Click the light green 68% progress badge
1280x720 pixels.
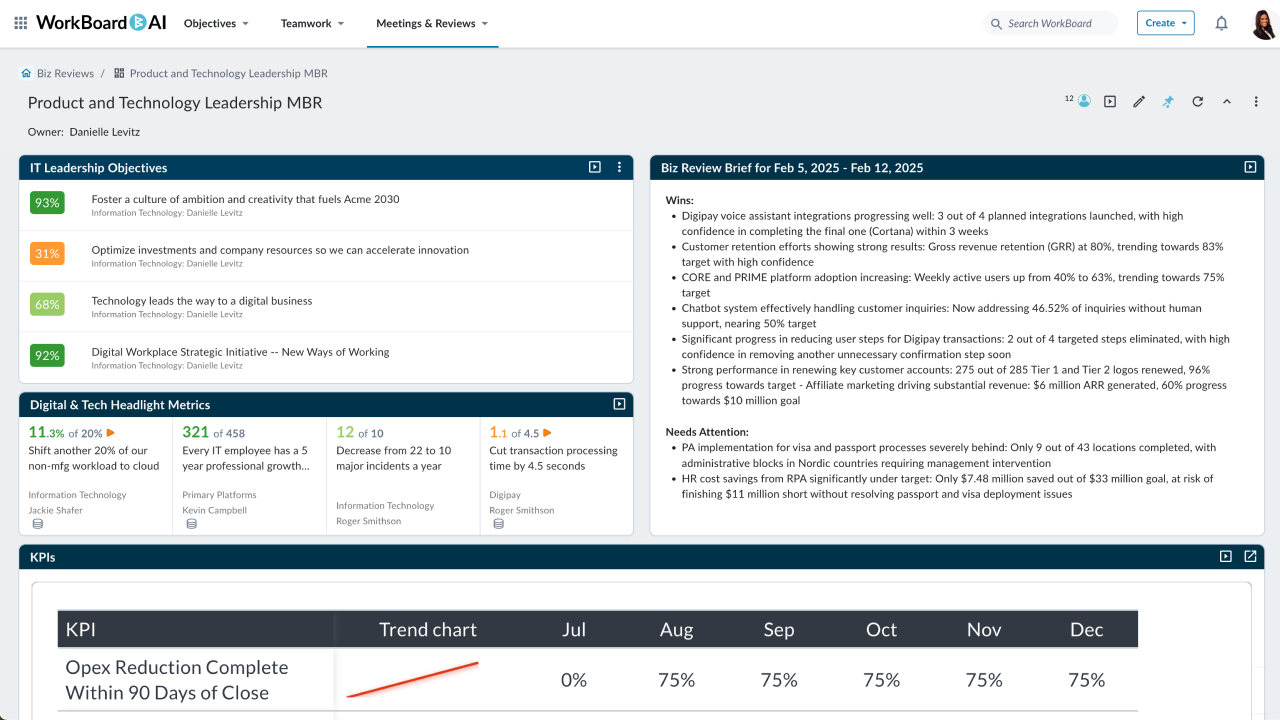[47, 304]
